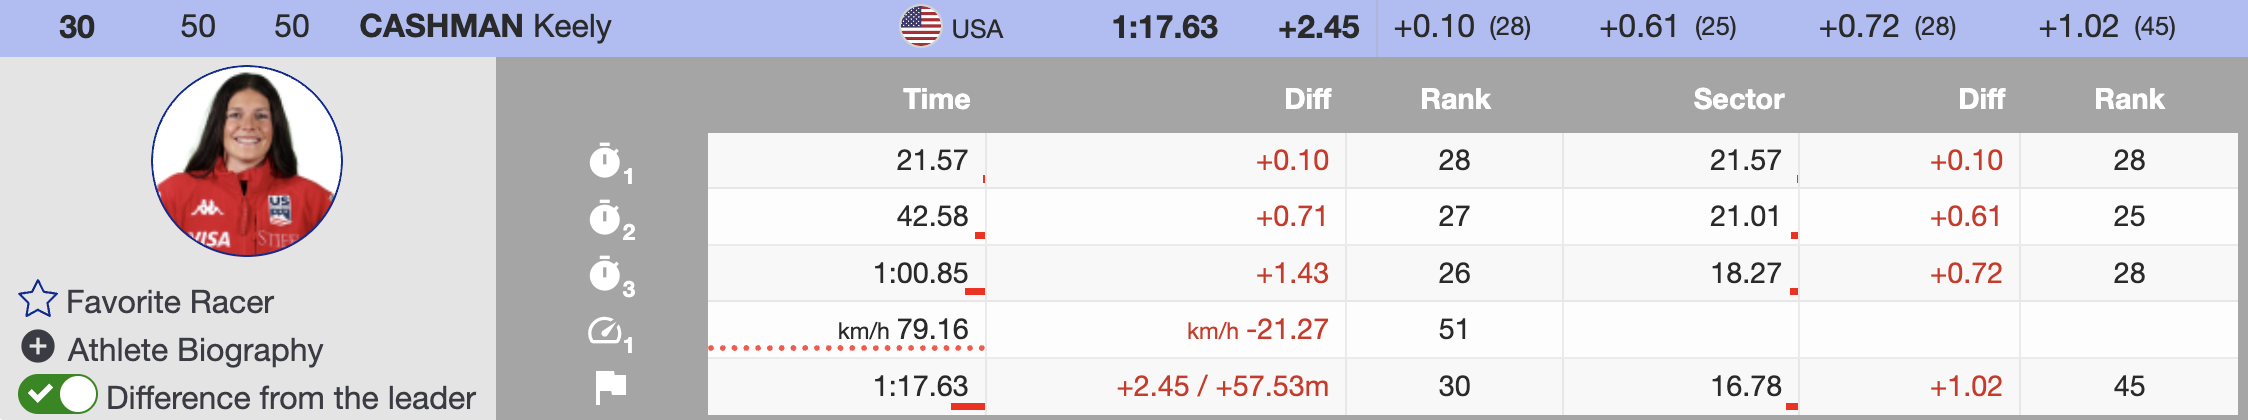Viewport: 2248px width, 420px height.
Task: Click the third intermediate stopwatch icon
Action: [x=605, y=274]
